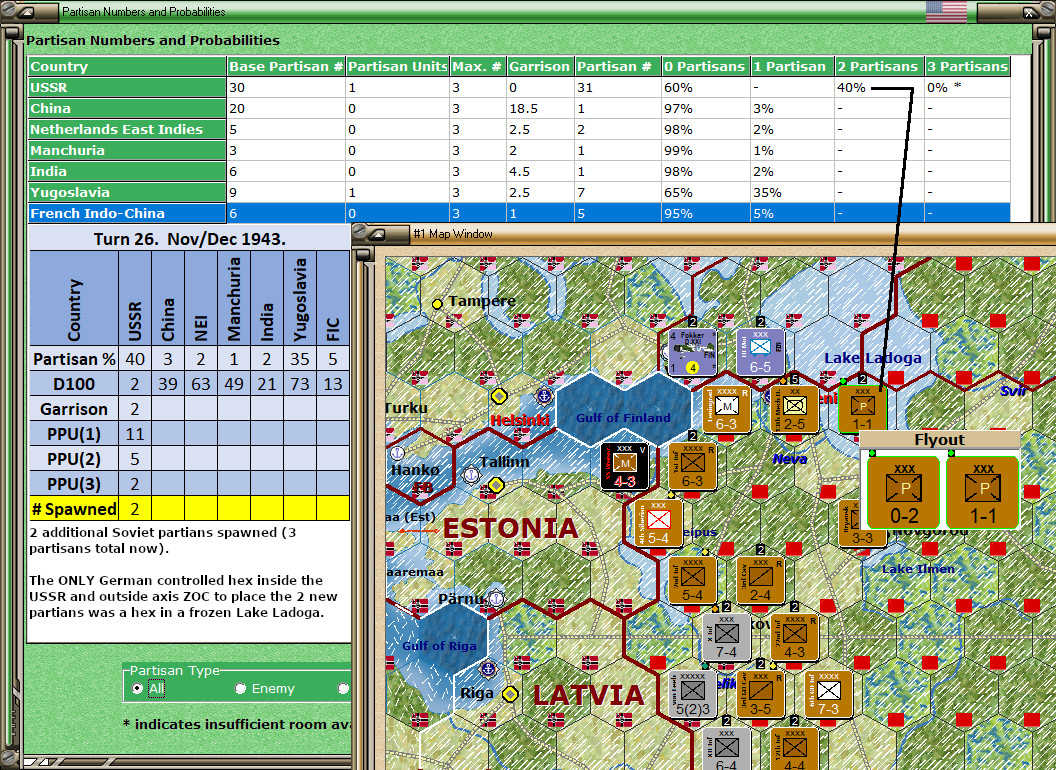This screenshot has width=1056, height=770.
Task: Select the India country row
Action: [x=519, y=171]
